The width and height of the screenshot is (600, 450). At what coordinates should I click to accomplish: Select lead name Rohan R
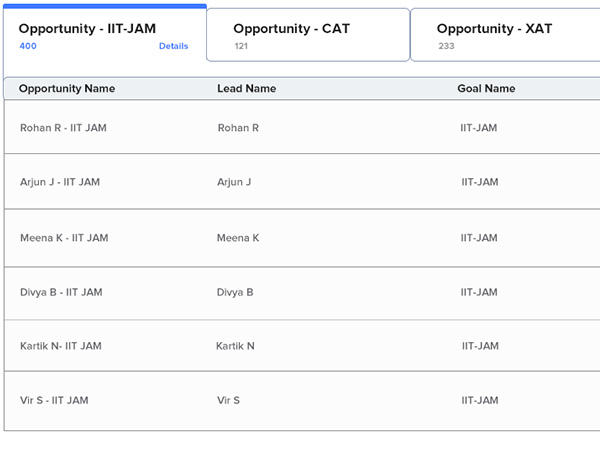click(238, 128)
